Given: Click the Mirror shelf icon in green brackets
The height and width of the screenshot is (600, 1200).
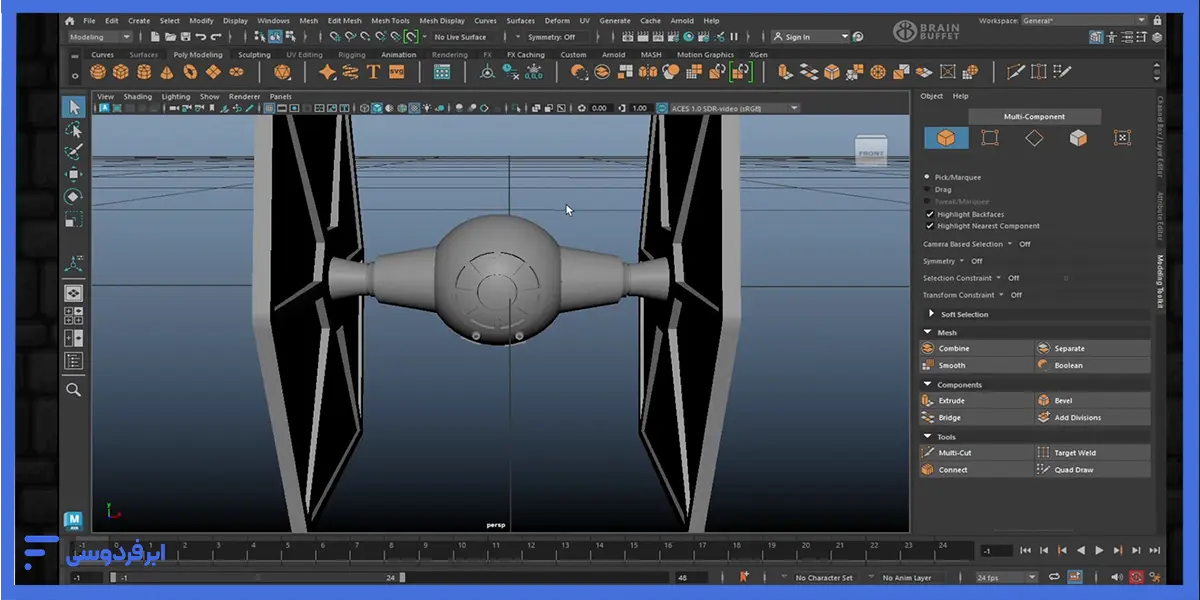Looking at the screenshot, I should 741,72.
